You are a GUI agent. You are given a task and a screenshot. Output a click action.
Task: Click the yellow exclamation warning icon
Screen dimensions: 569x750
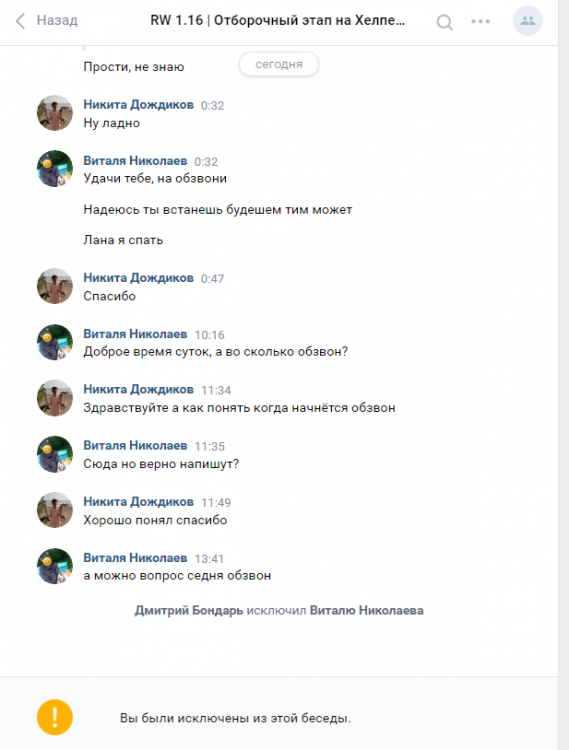coord(55,717)
